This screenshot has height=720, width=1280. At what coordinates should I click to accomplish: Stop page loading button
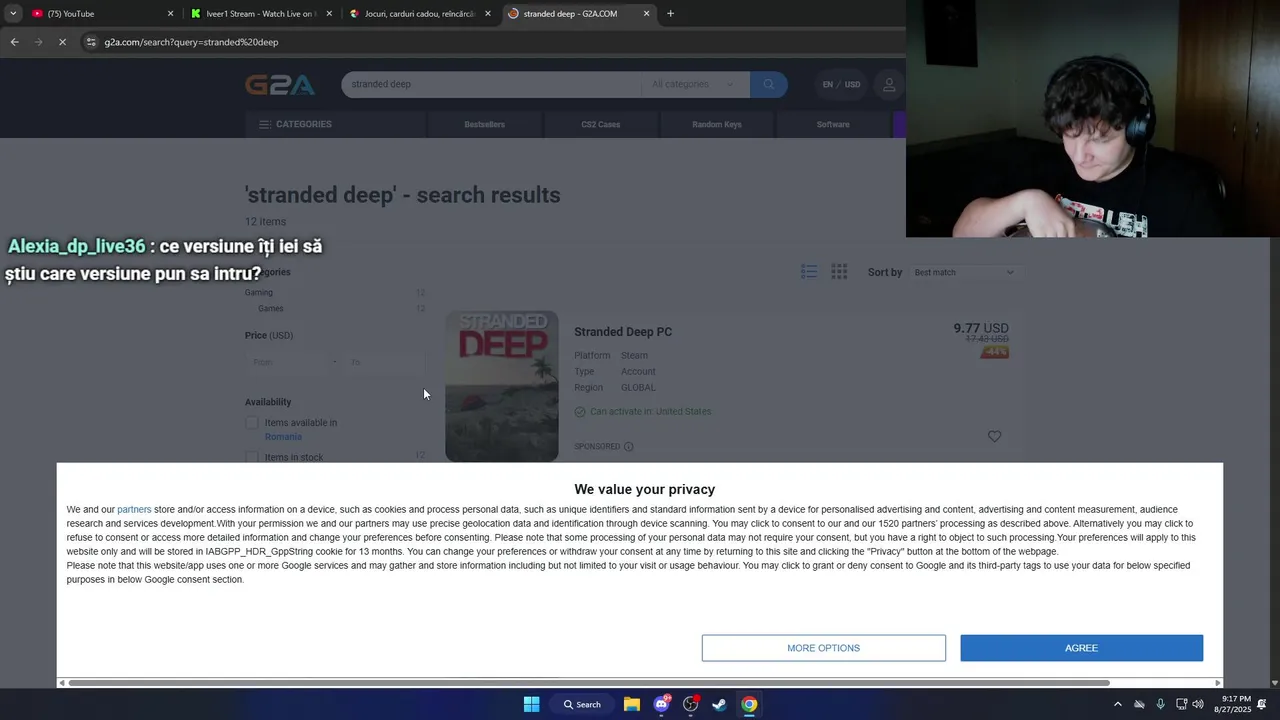click(62, 42)
